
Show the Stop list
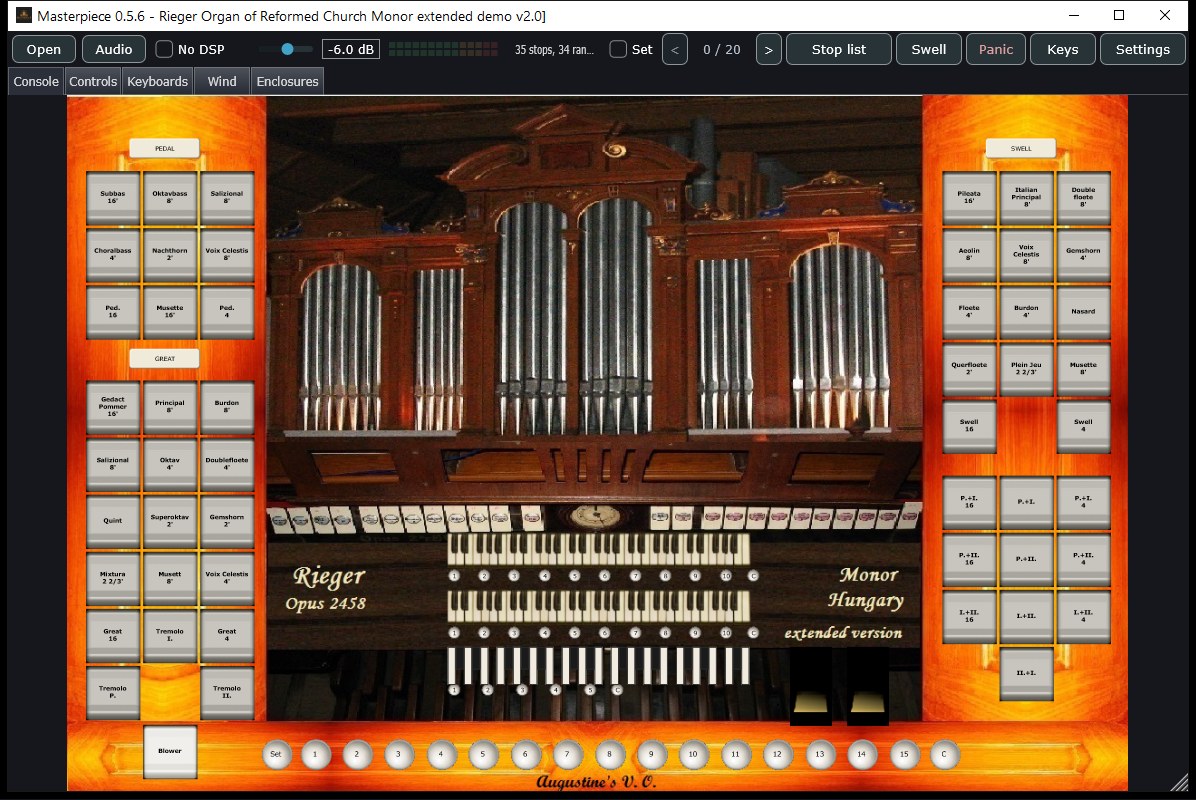pyautogui.click(x=838, y=50)
